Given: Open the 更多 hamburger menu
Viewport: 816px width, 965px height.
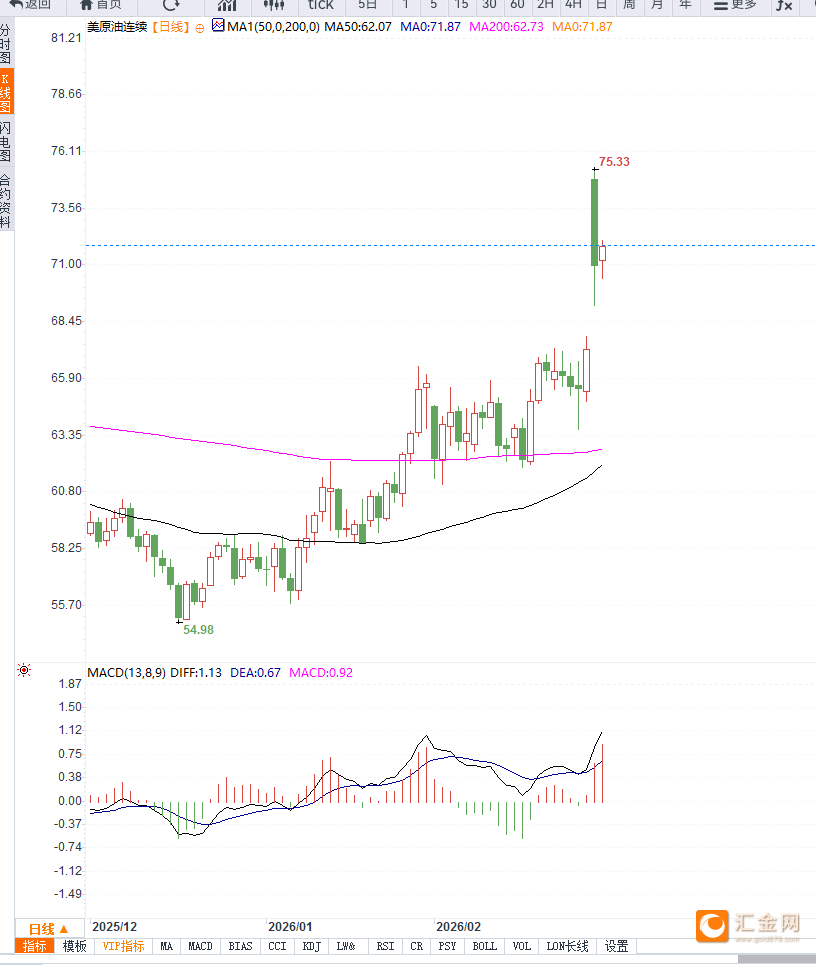Looking at the screenshot, I should [x=735, y=5].
